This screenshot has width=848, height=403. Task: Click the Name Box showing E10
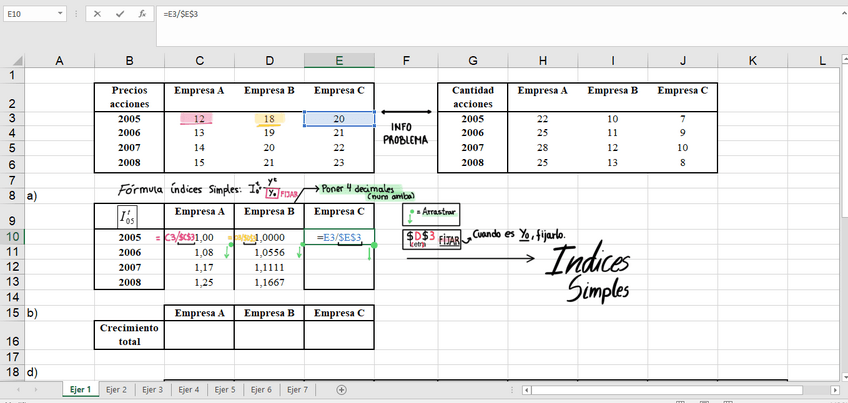point(28,15)
